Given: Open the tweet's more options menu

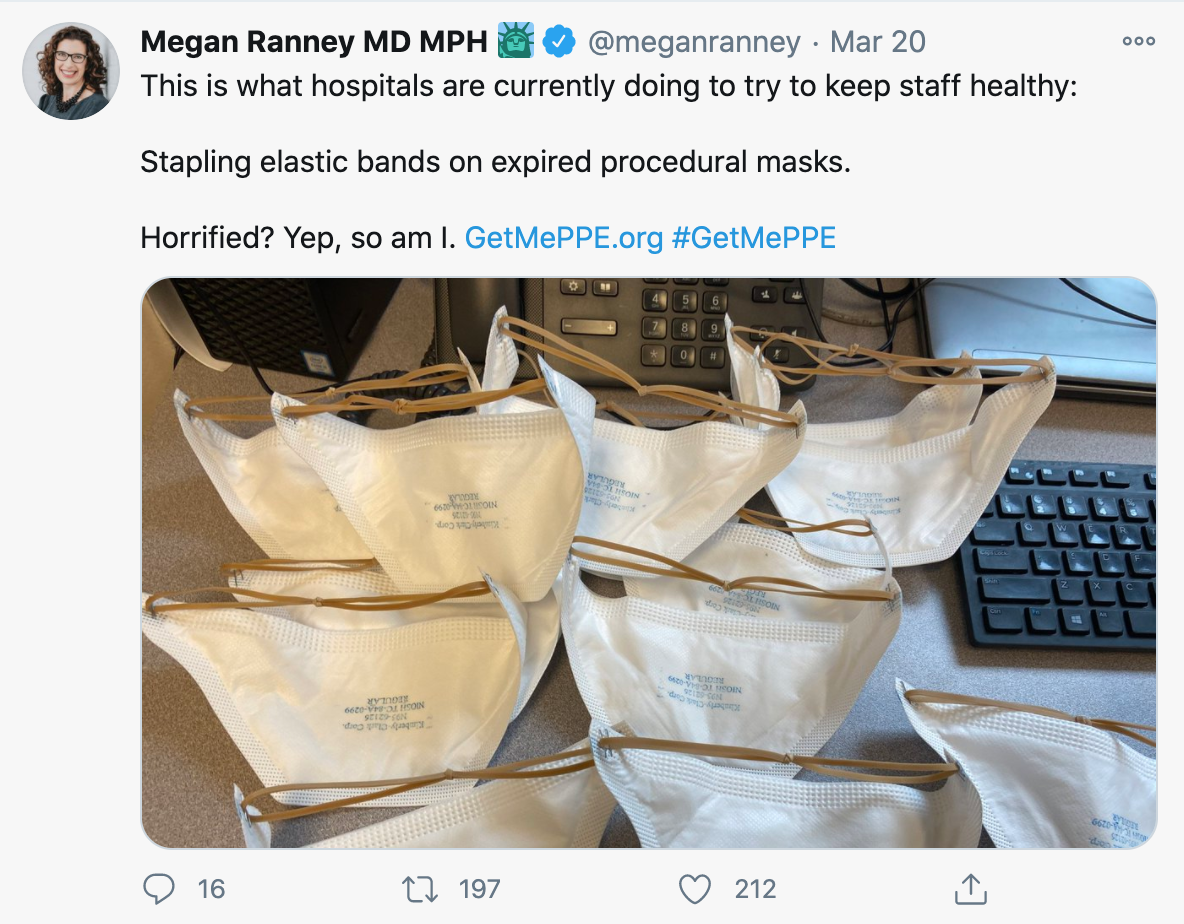Looking at the screenshot, I should point(1138,41).
